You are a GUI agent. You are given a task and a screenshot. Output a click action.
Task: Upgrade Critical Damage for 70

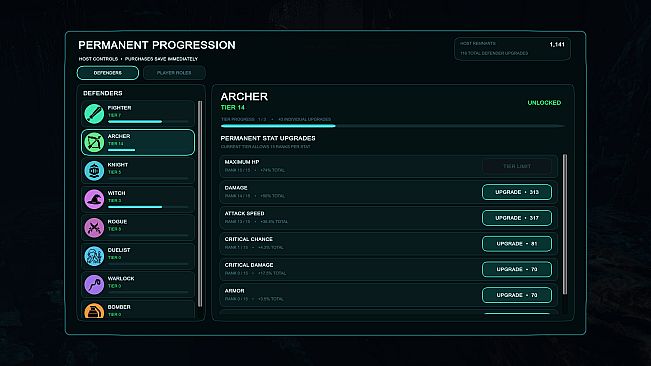click(x=517, y=269)
